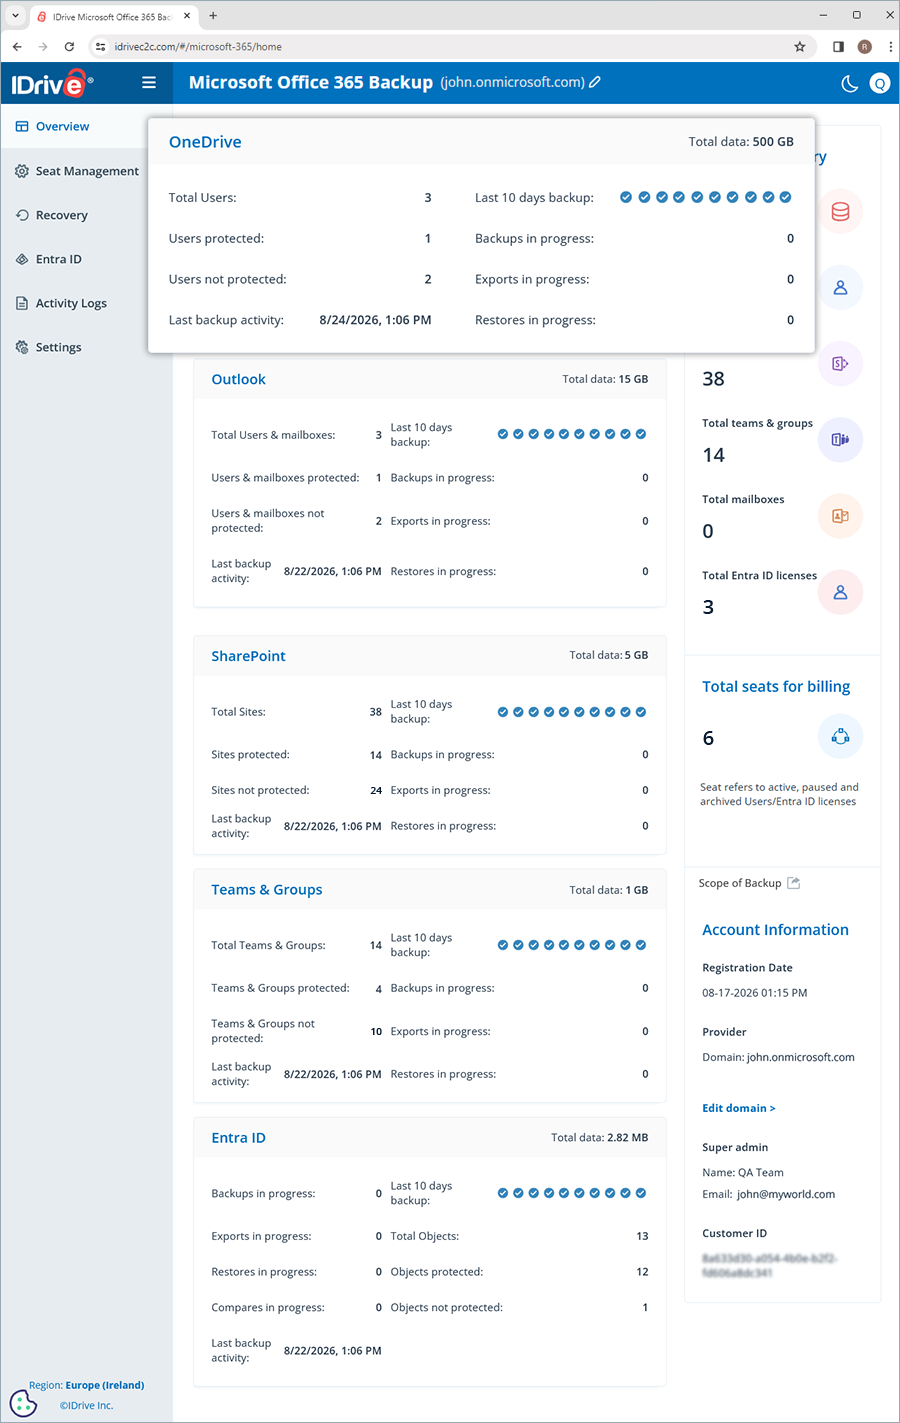Viewport: 900px width, 1423px height.
Task: Open the user profile avatar icon
Action: pyautogui.click(x=880, y=84)
